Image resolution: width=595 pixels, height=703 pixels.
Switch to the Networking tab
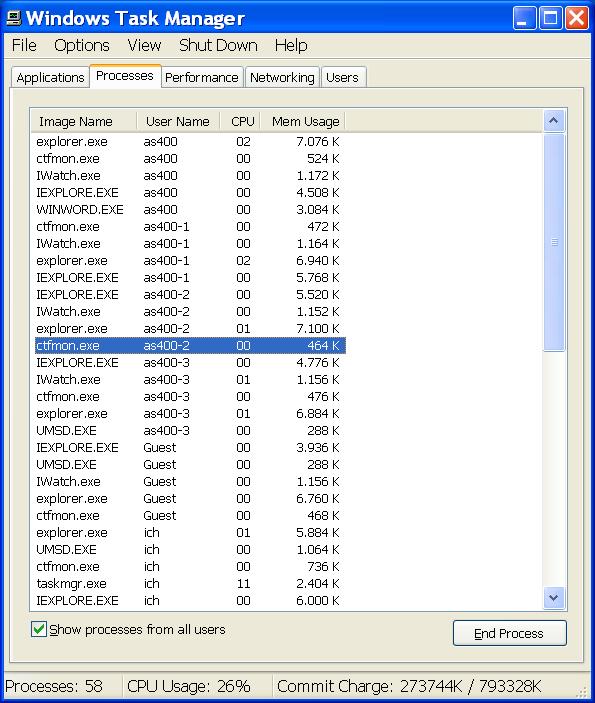click(282, 78)
